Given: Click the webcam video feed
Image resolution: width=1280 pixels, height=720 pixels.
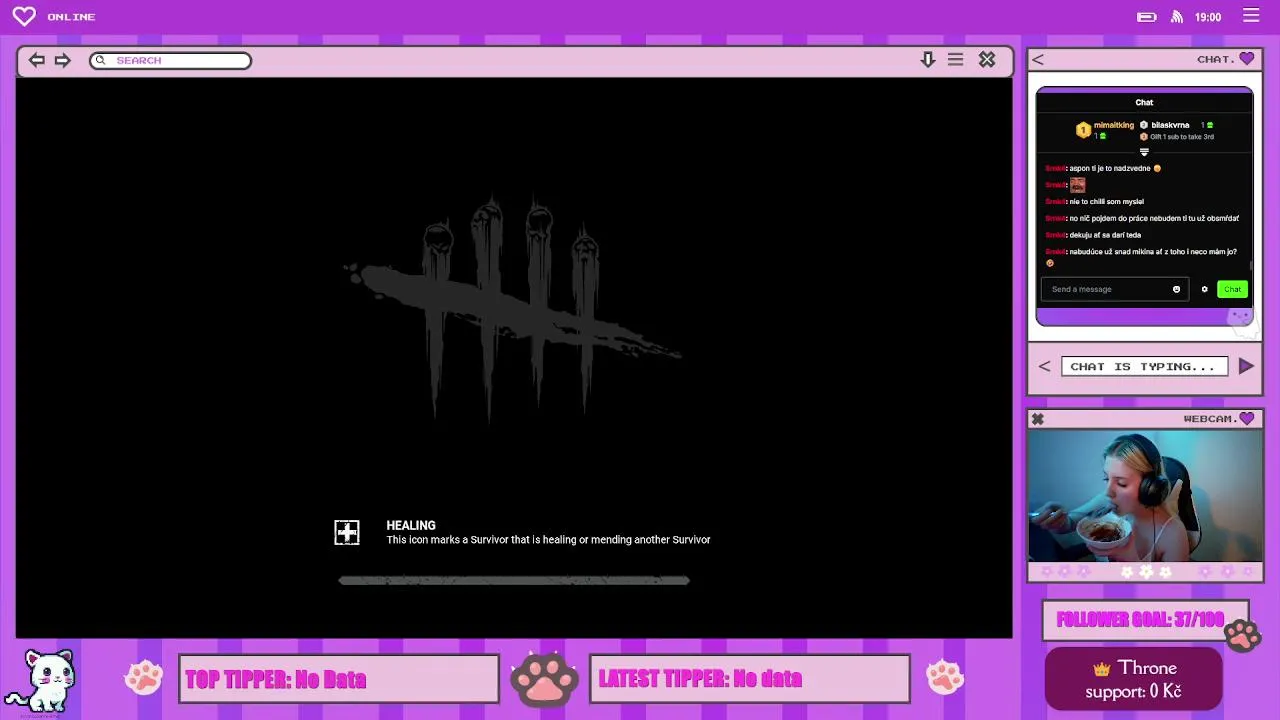Looking at the screenshot, I should click(x=1145, y=495).
